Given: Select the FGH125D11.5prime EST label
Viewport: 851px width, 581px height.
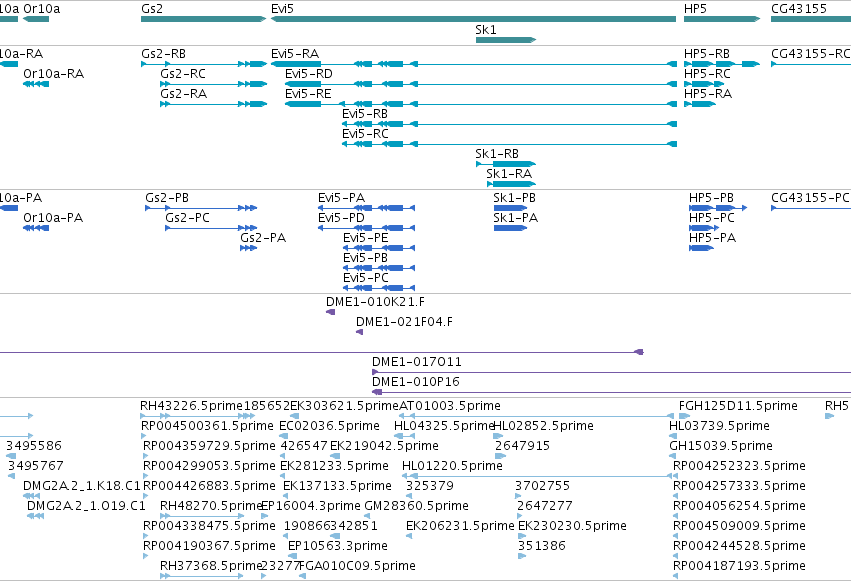Looking at the screenshot, I should click(739, 406).
